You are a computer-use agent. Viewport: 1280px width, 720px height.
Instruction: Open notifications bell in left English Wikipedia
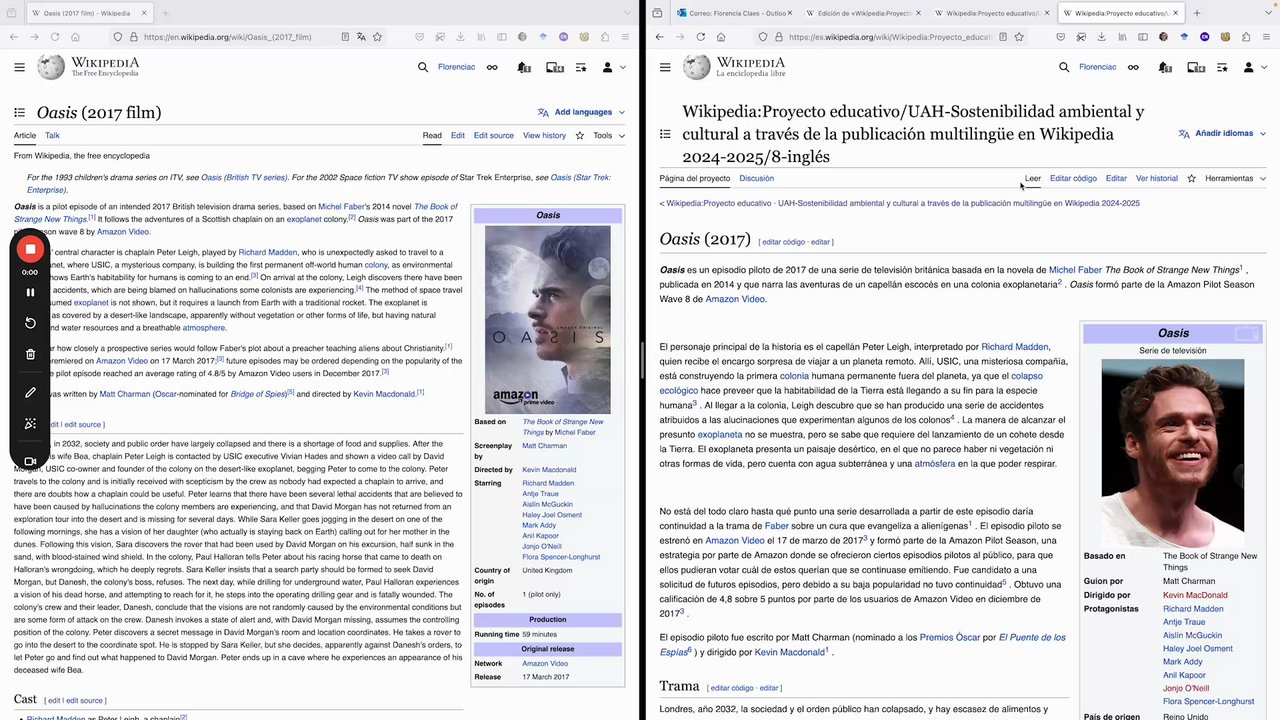tap(524, 67)
